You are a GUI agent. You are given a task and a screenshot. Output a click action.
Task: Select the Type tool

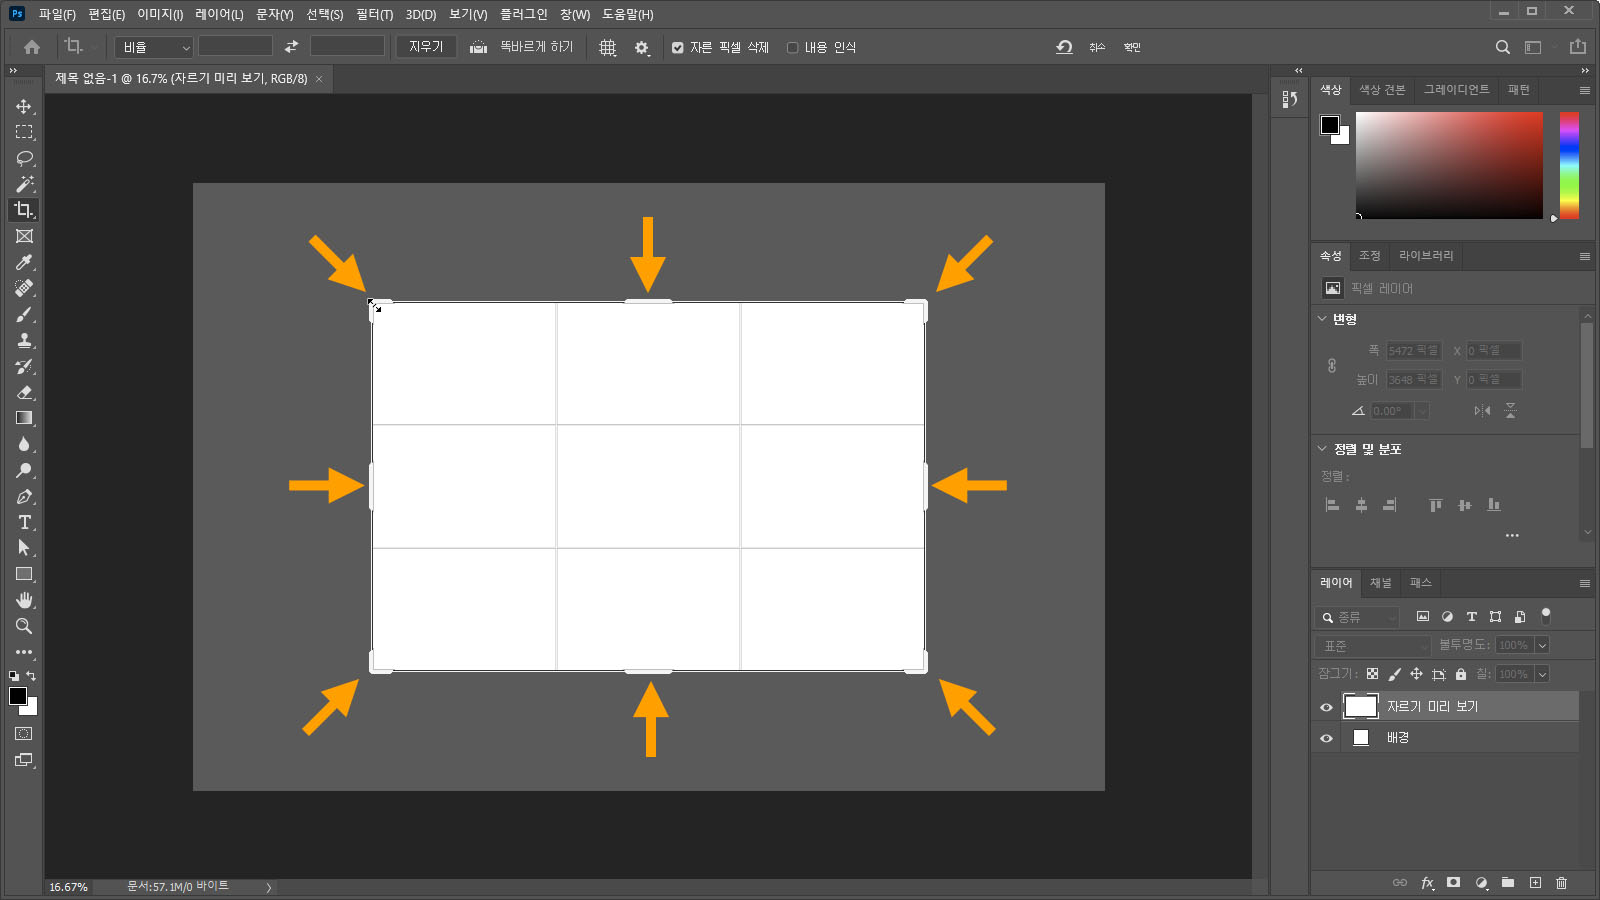point(24,522)
